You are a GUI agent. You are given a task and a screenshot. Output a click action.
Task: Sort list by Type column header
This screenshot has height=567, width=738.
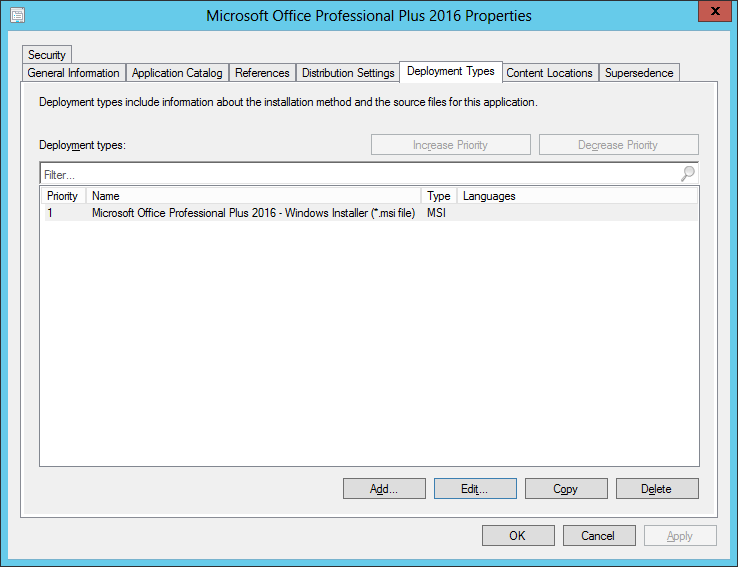pyautogui.click(x=439, y=196)
